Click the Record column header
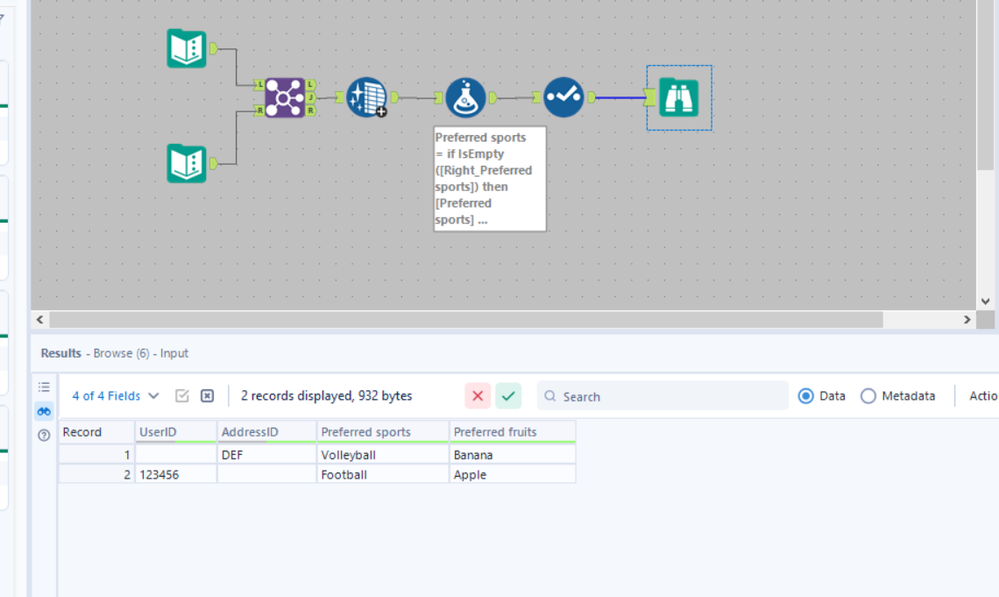The height and width of the screenshot is (597, 999). pos(96,432)
